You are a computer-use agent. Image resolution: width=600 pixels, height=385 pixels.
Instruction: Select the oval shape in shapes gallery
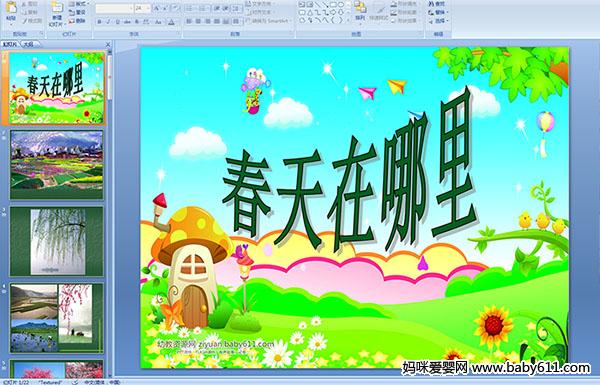pos(341,5)
